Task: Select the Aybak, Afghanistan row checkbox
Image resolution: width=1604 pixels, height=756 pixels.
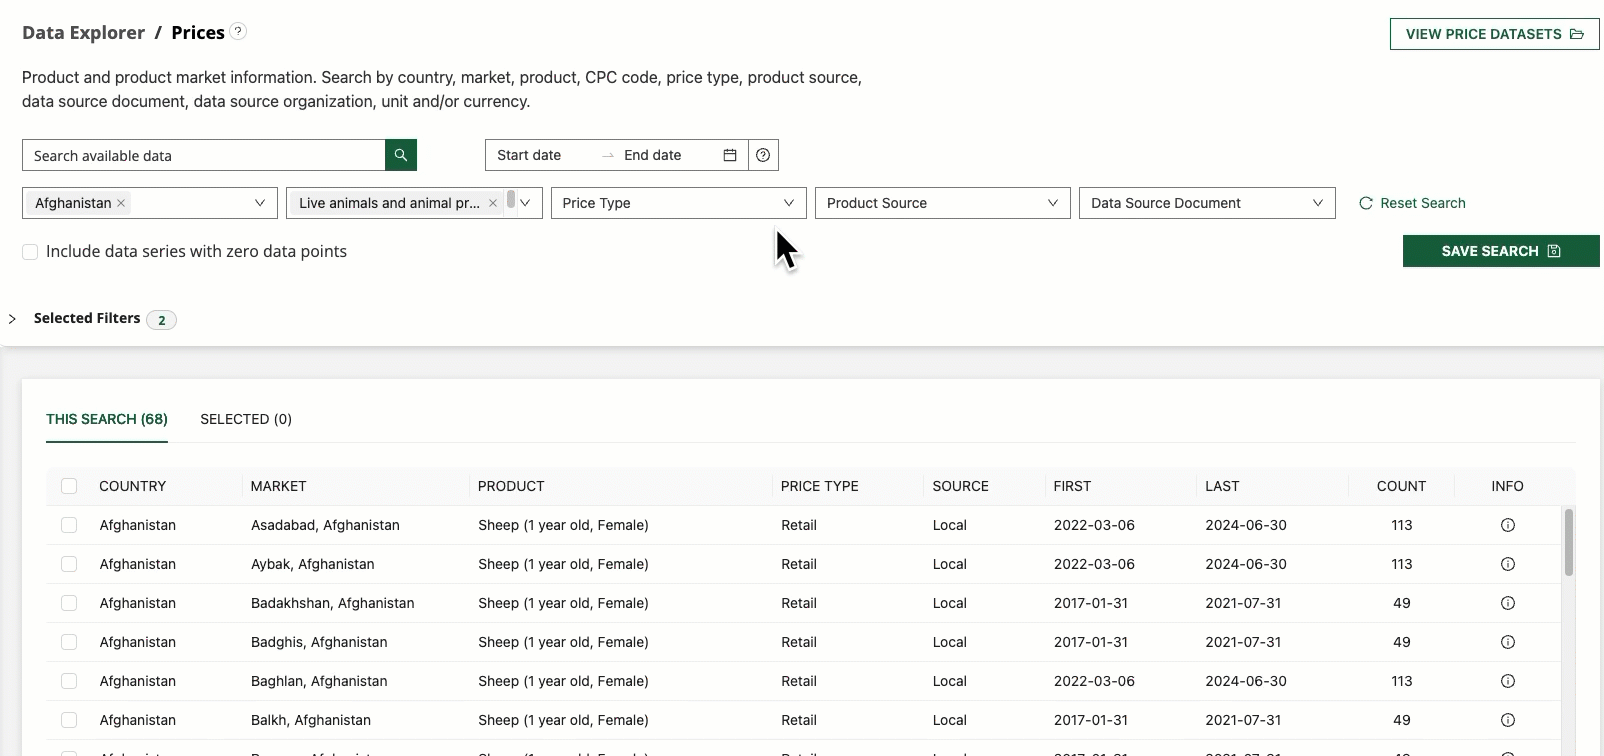Action: coord(69,564)
